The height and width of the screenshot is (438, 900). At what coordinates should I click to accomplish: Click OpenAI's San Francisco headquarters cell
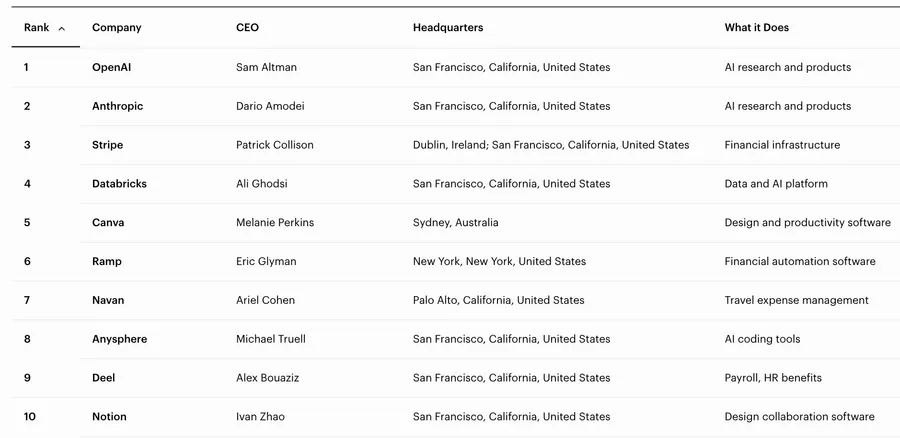pyautogui.click(x=511, y=67)
